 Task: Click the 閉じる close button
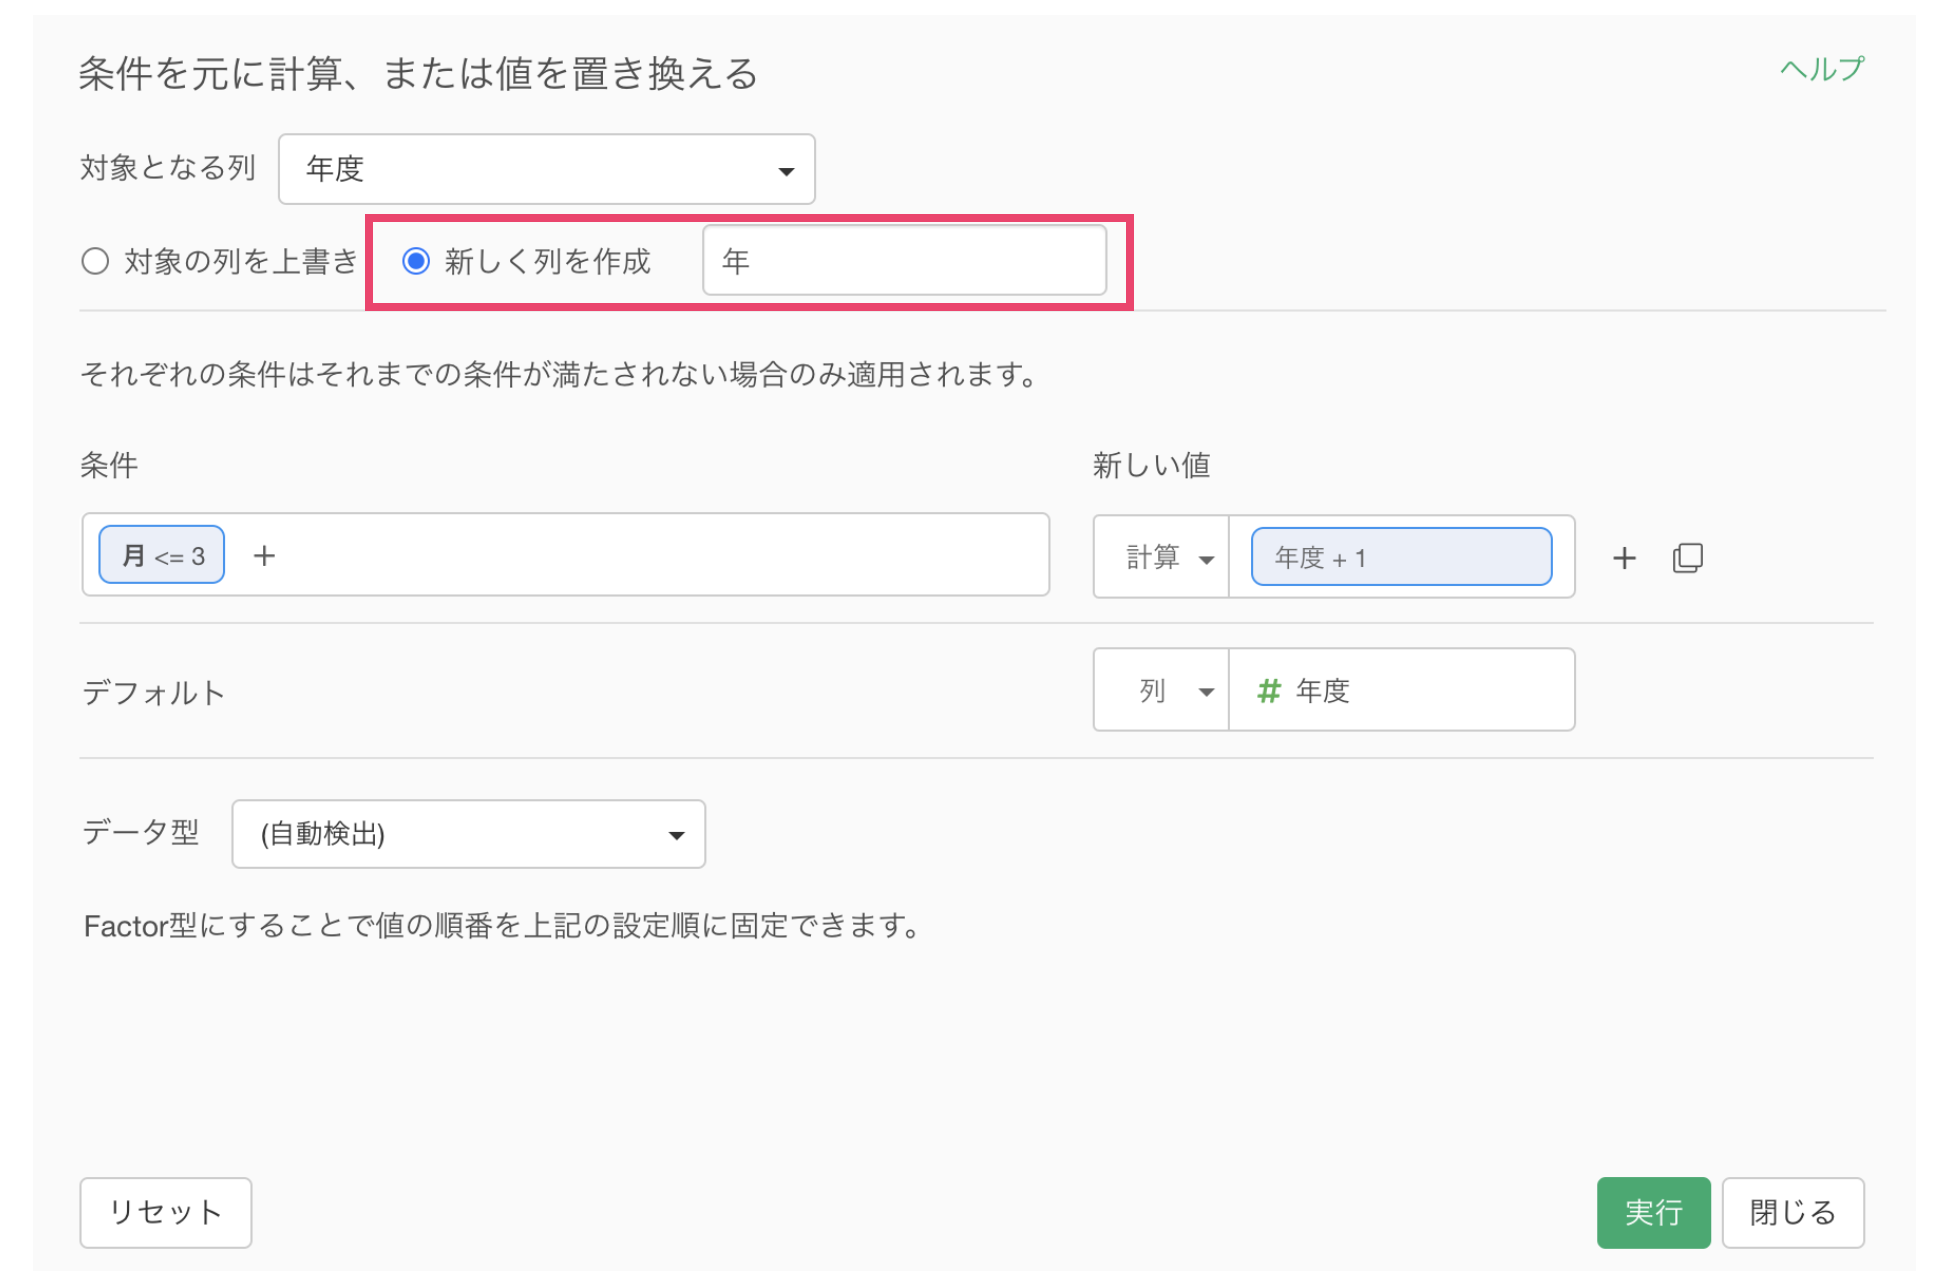pyautogui.click(x=1792, y=1212)
